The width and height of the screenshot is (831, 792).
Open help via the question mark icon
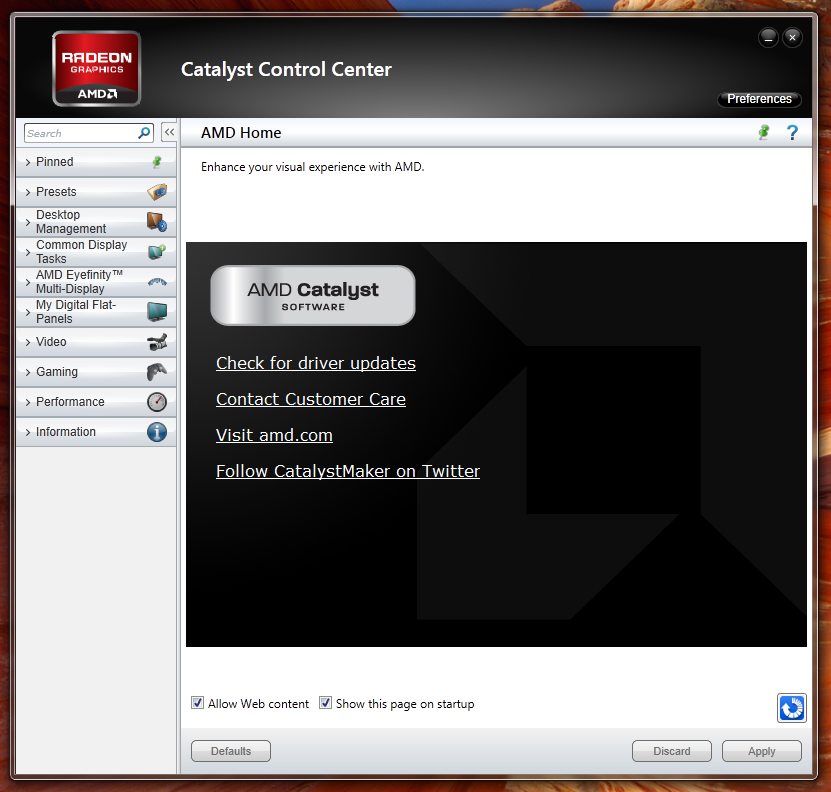tap(792, 132)
